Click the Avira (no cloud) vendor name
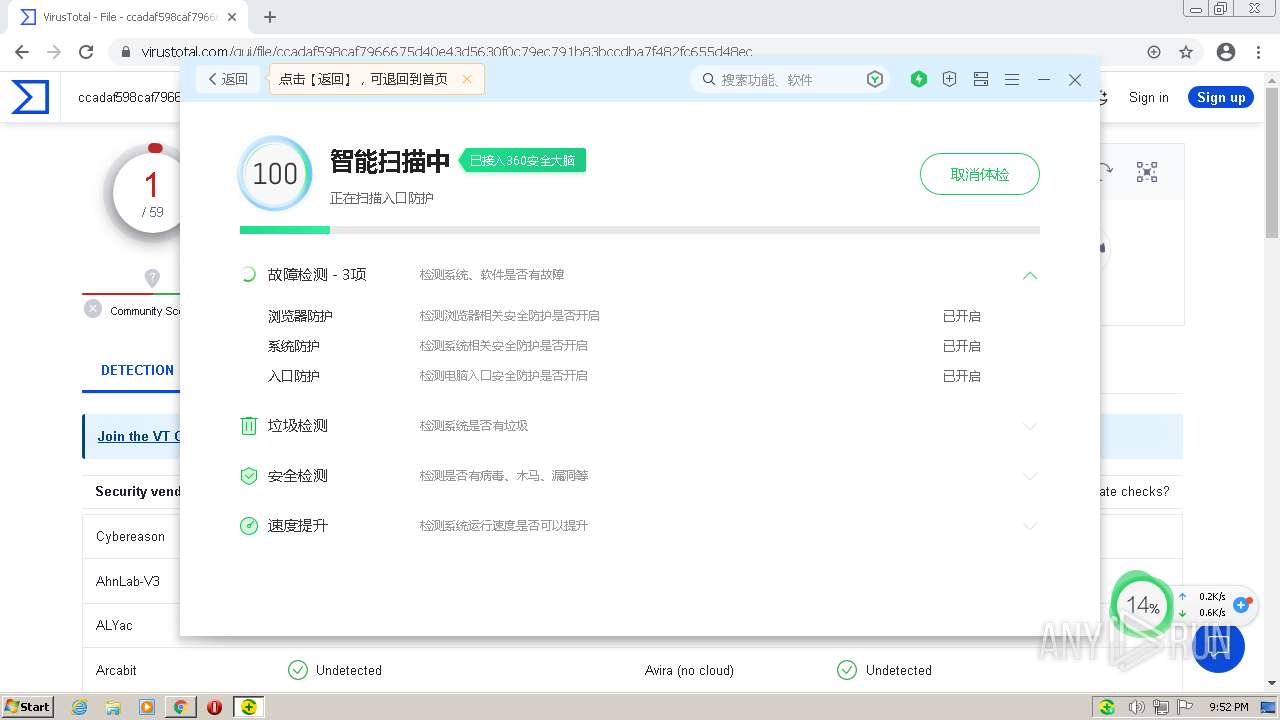The width and height of the screenshot is (1280, 720). point(689,670)
